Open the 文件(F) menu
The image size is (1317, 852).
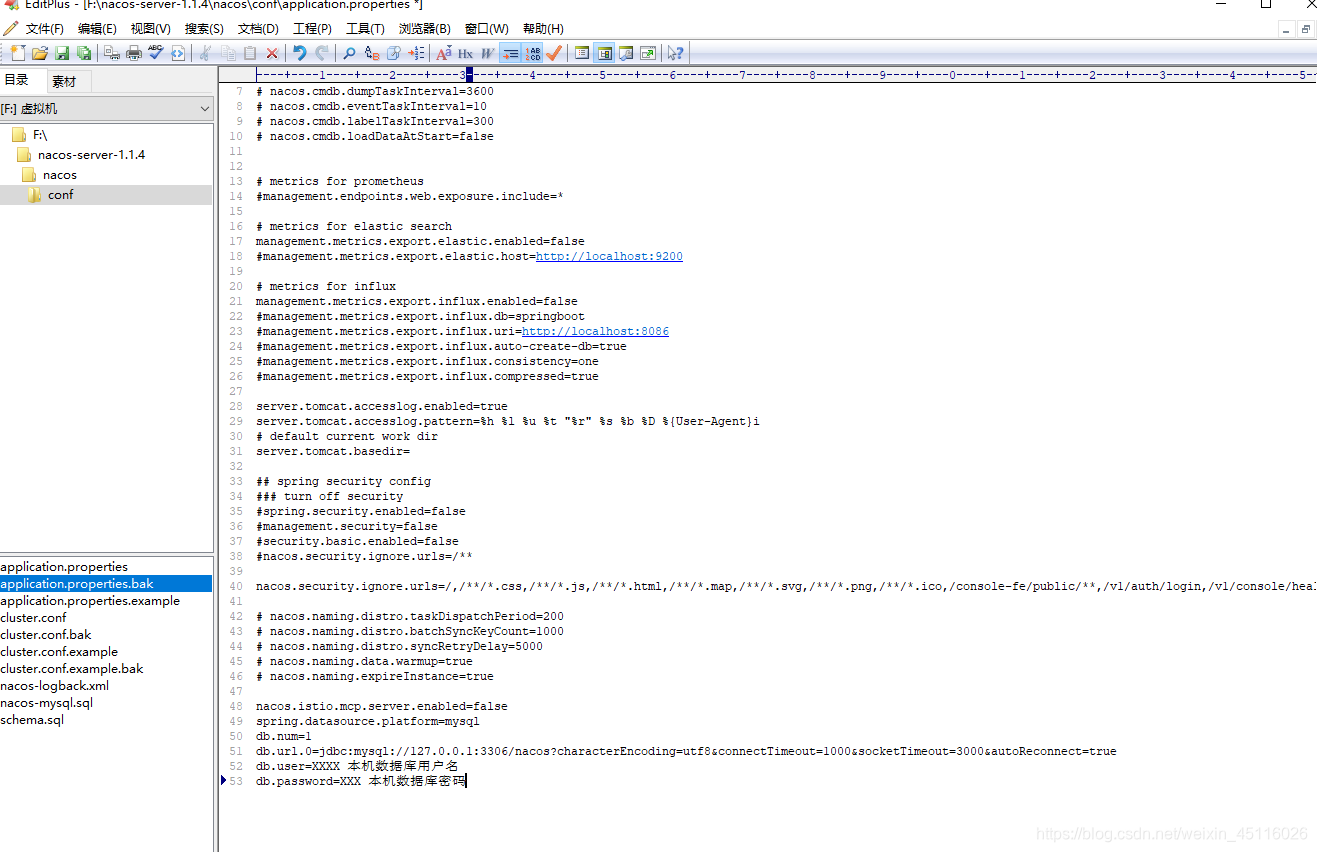pyautogui.click(x=44, y=29)
